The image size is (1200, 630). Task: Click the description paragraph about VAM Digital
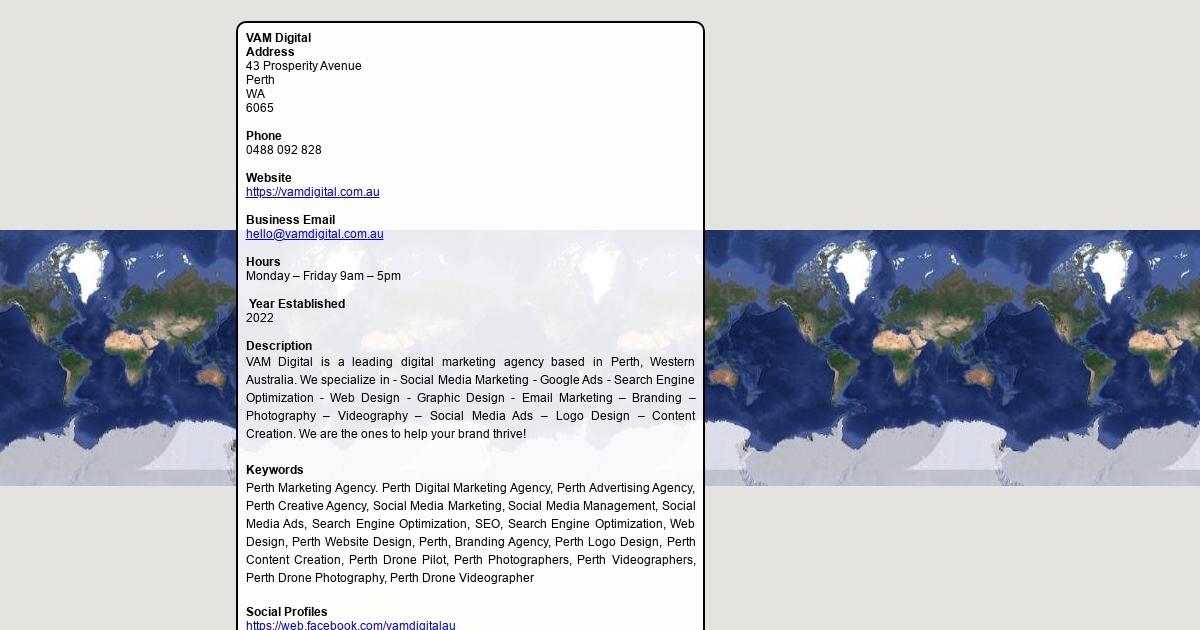[x=470, y=398]
